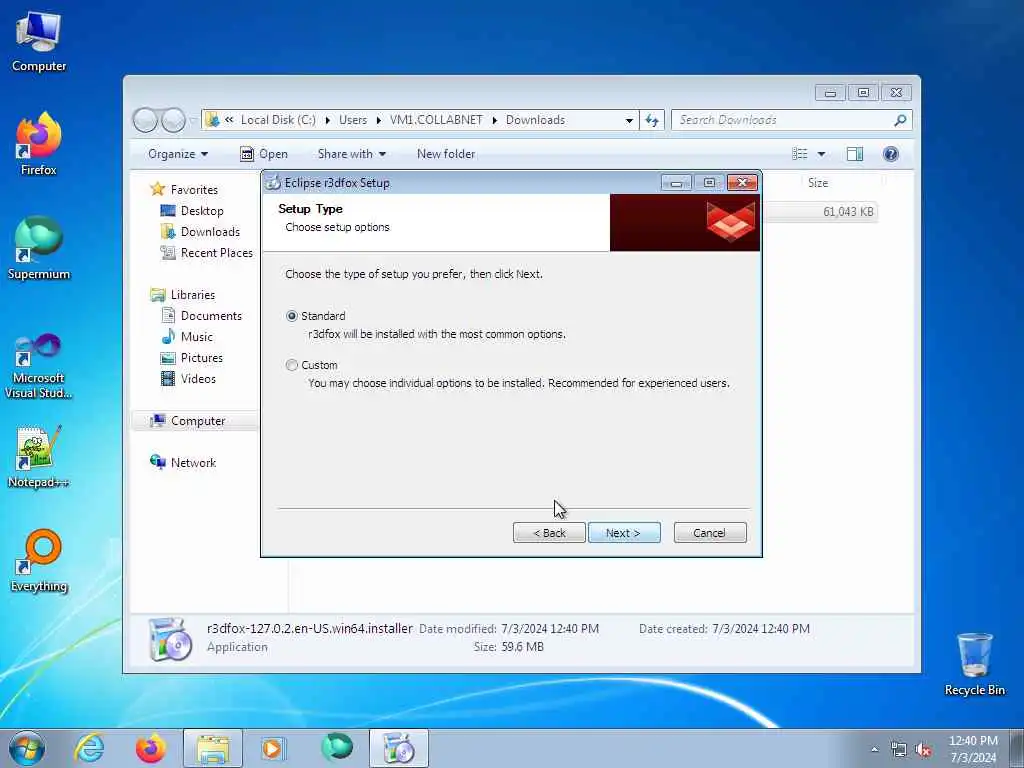Viewport: 1024px width, 768px height.
Task: Open the Pictures library
Action: pyautogui.click(x=201, y=358)
